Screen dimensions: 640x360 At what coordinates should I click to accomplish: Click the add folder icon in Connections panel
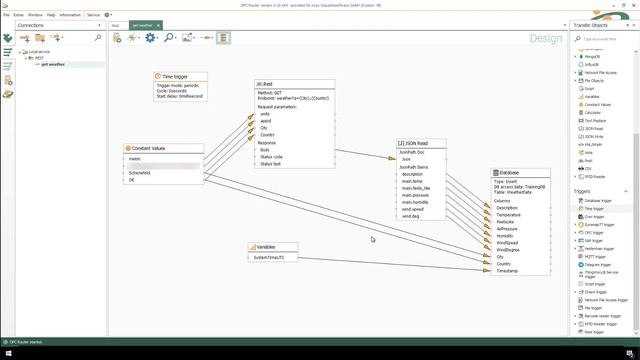point(40,38)
